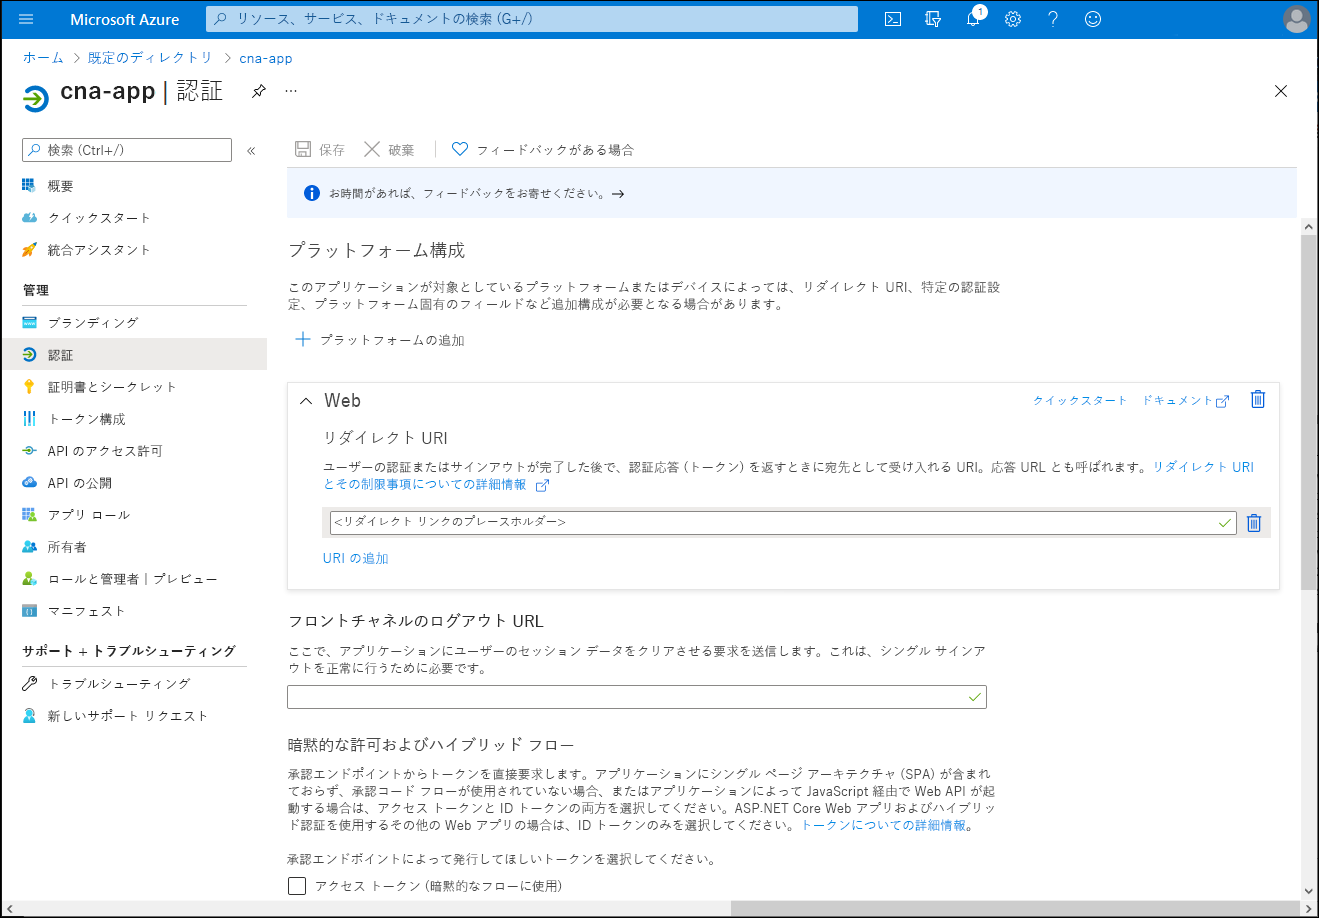Viewport: 1319px width, 918px height.
Task: Click vertical scrollbar down arrow
Action: tap(1309, 892)
